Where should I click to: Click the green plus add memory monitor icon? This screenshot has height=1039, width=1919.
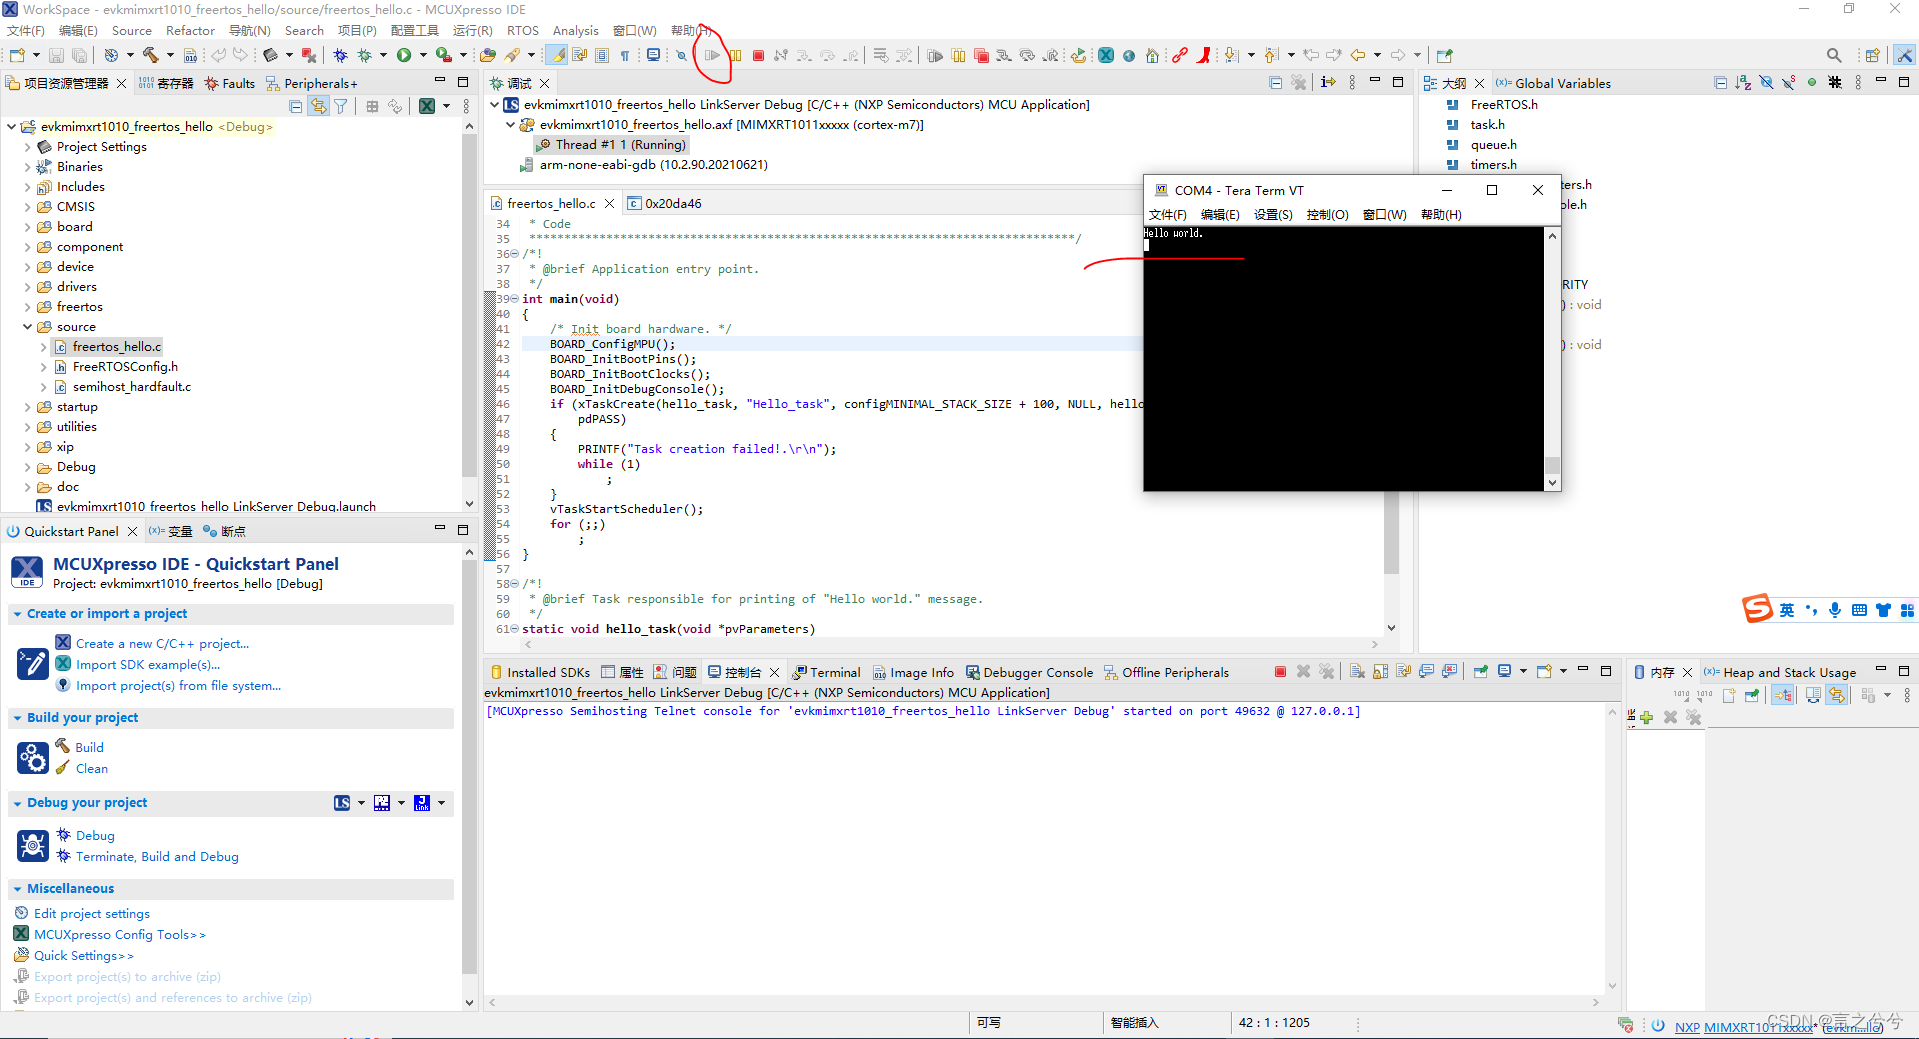[1646, 717]
